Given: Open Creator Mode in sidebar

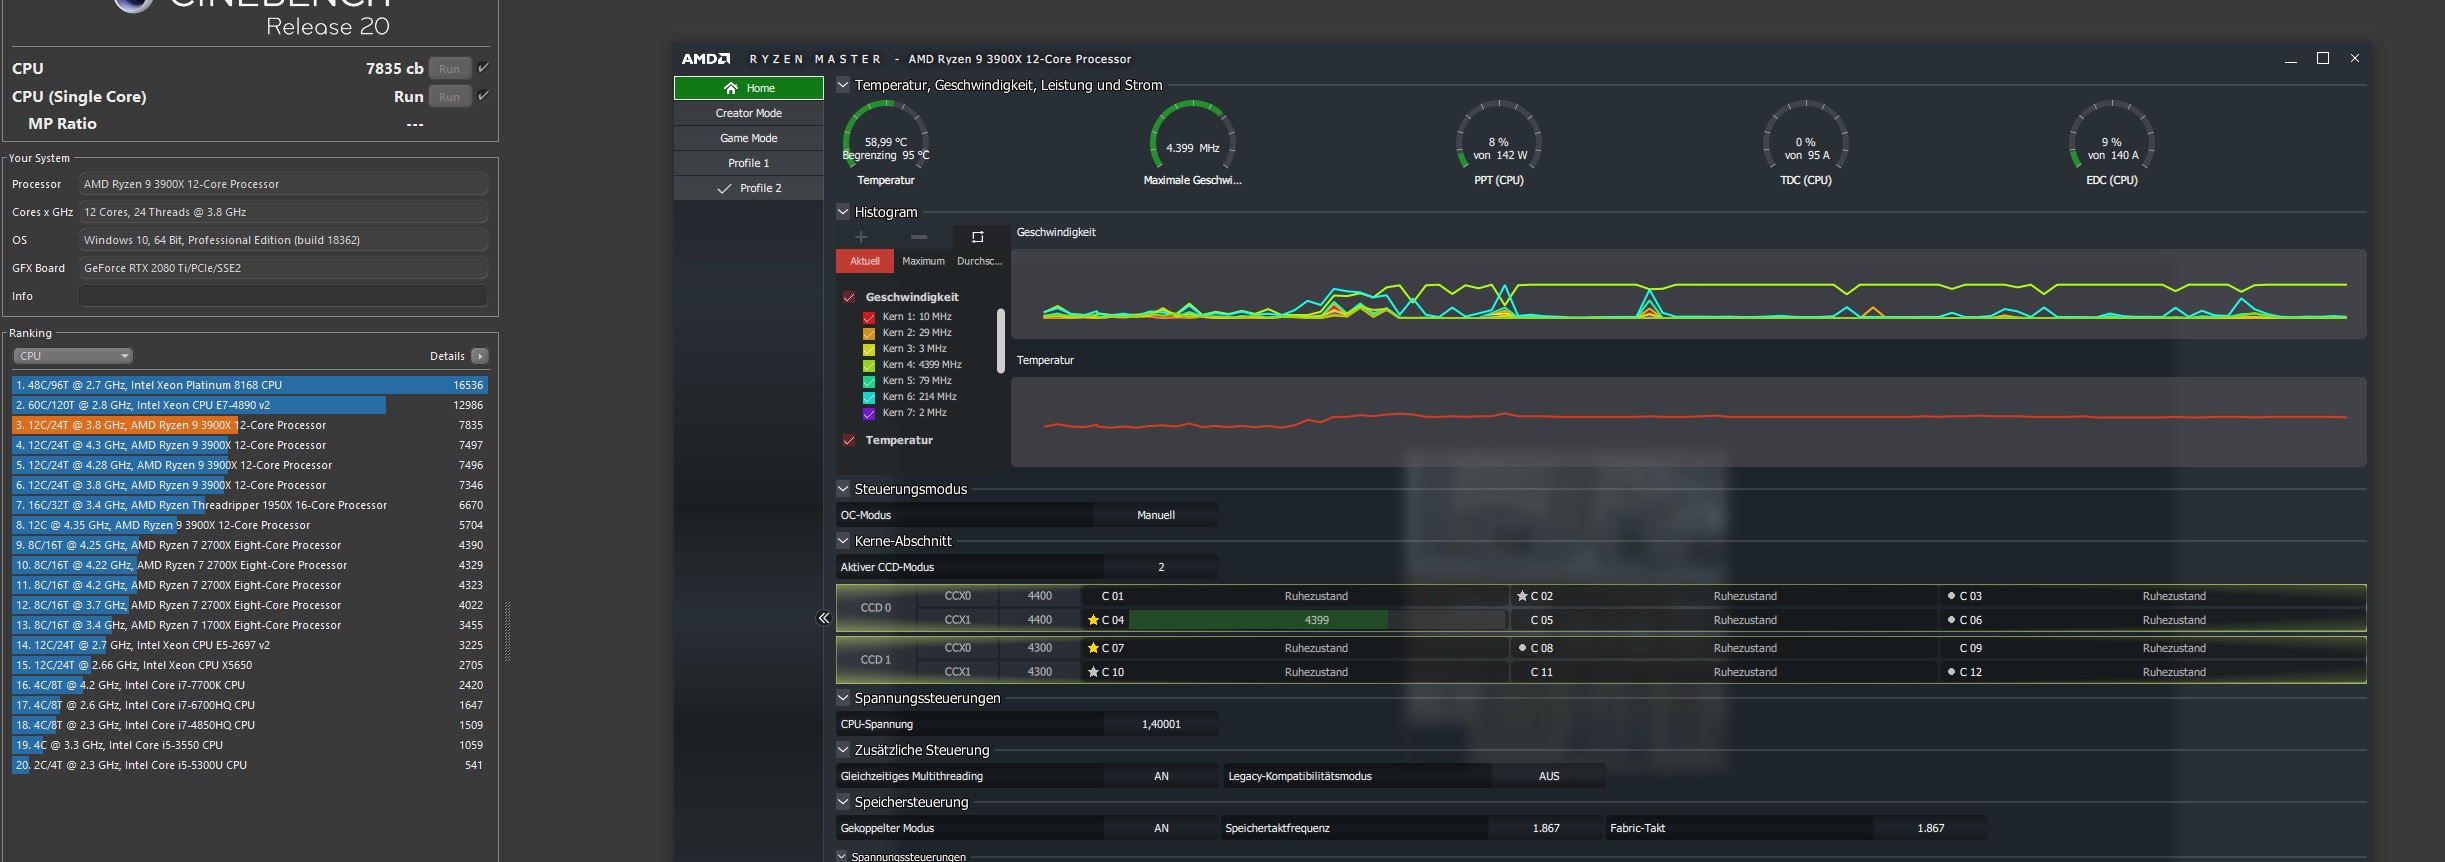Looking at the screenshot, I should (x=749, y=113).
